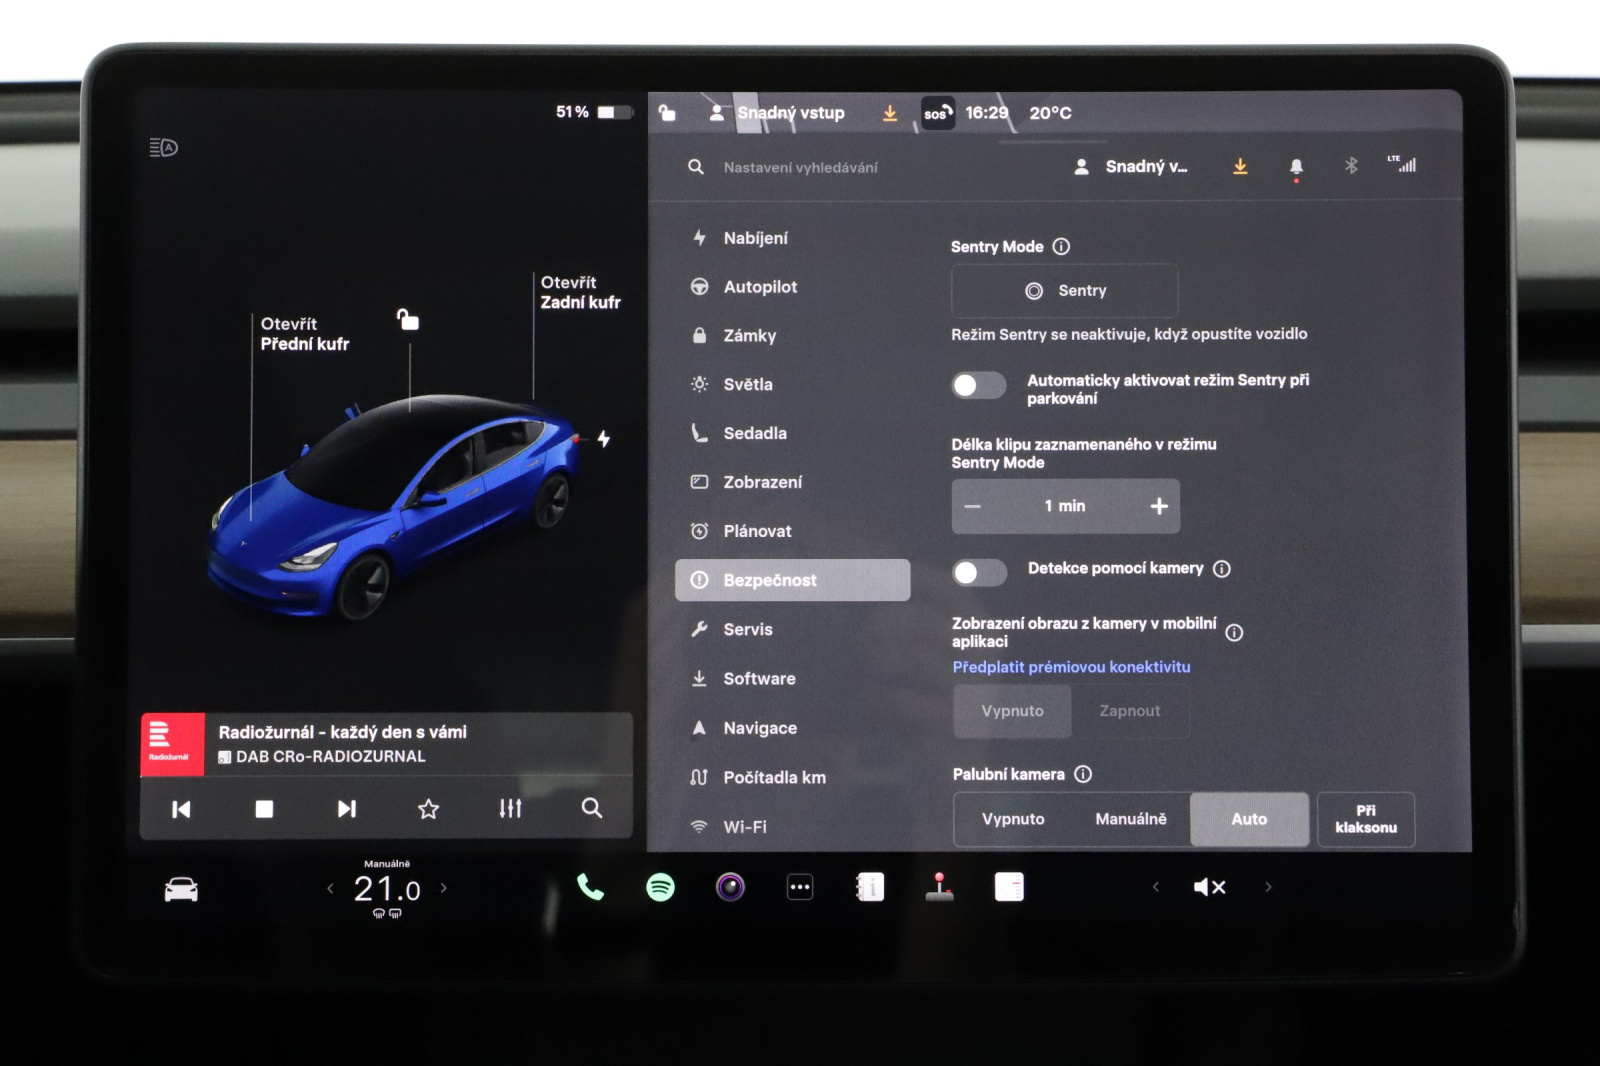Viewport: 1600px width, 1066px height.
Task: Unmute audio via the speaker icon
Action: pos(1210,887)
